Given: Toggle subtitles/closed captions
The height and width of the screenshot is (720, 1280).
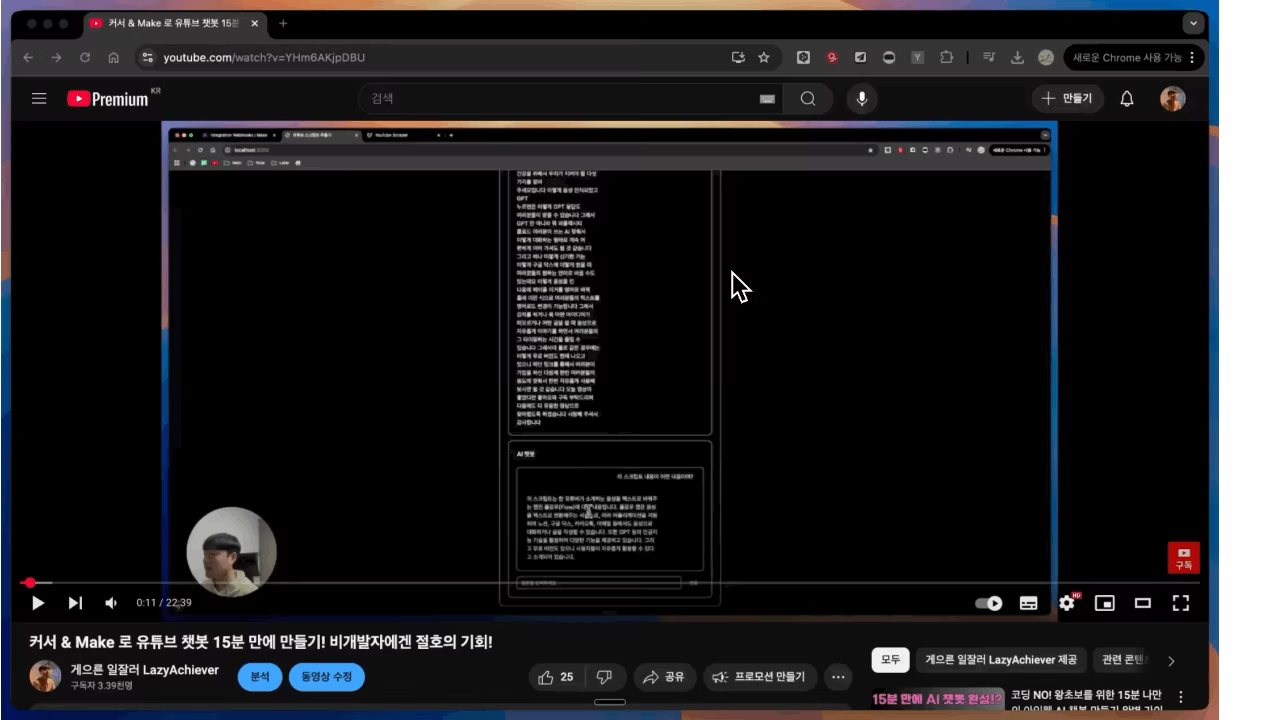Looking at the screenshot, I should tap(1029, 602).
